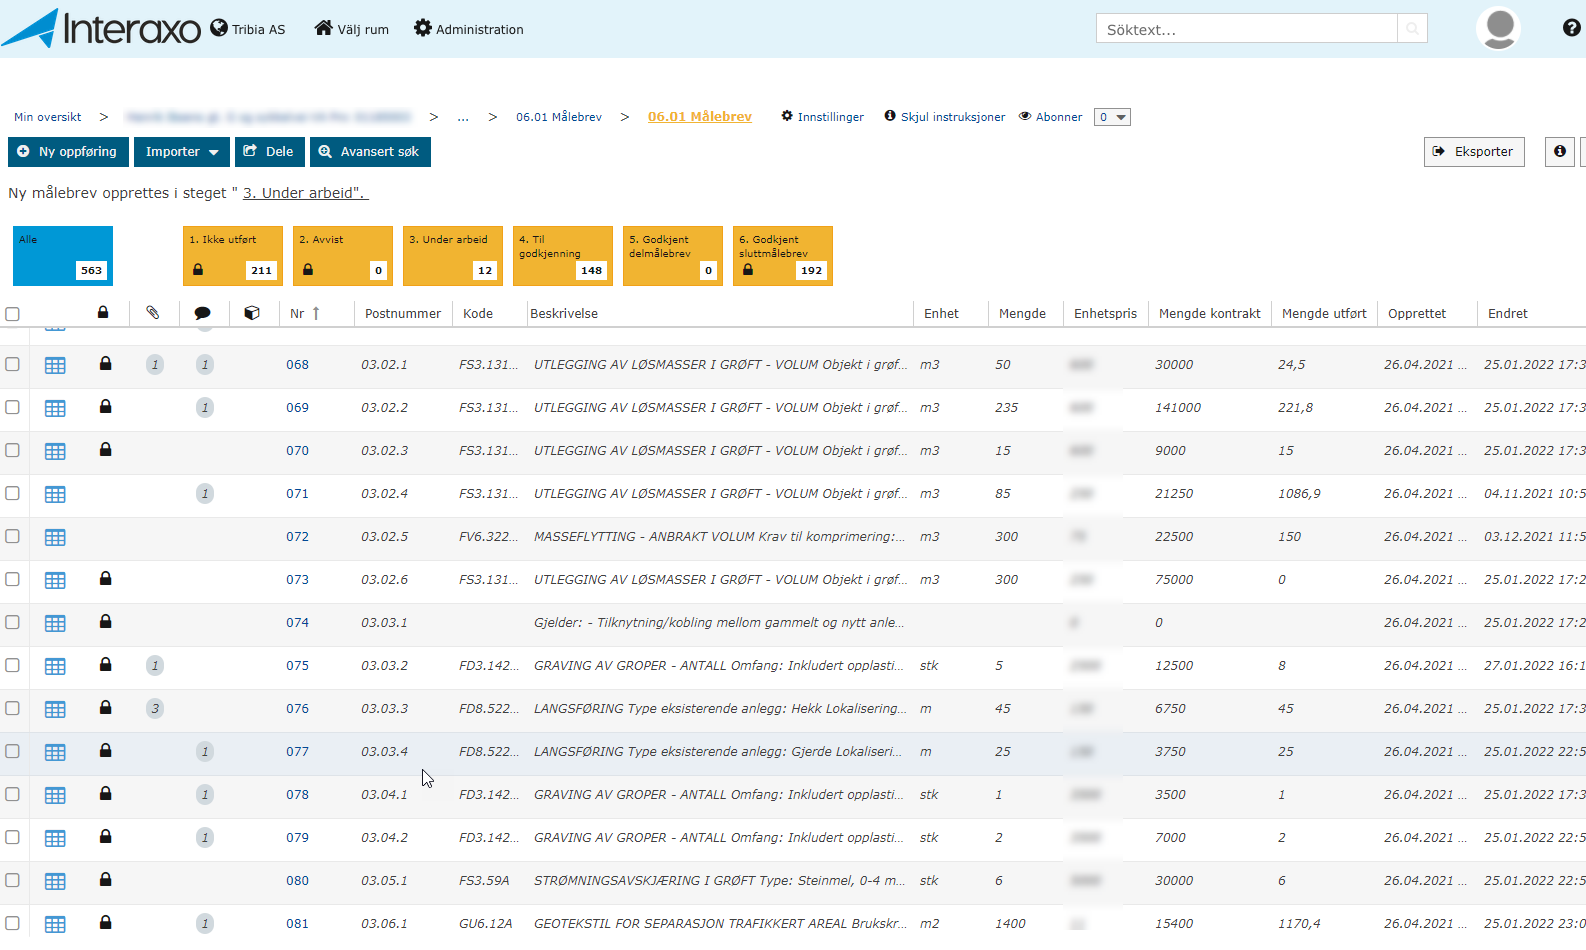Filter by the blue Alle tile
Screen dimensions: 1586x950
[63, 256]
